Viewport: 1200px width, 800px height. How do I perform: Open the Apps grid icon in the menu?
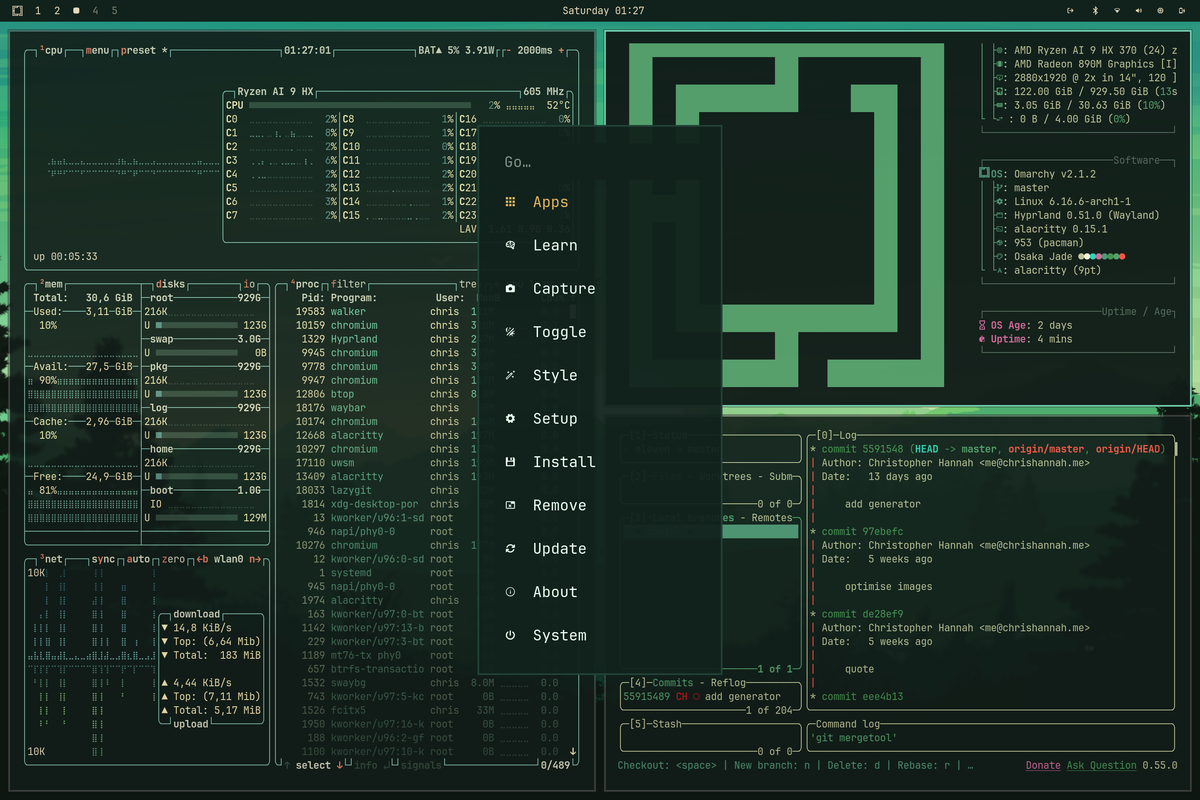tap(510, 202)
